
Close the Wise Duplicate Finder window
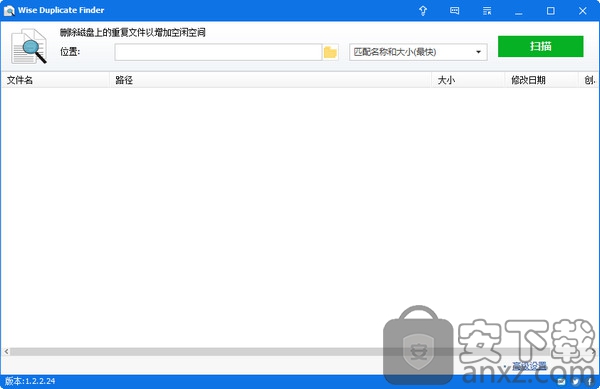coord(582,11)
